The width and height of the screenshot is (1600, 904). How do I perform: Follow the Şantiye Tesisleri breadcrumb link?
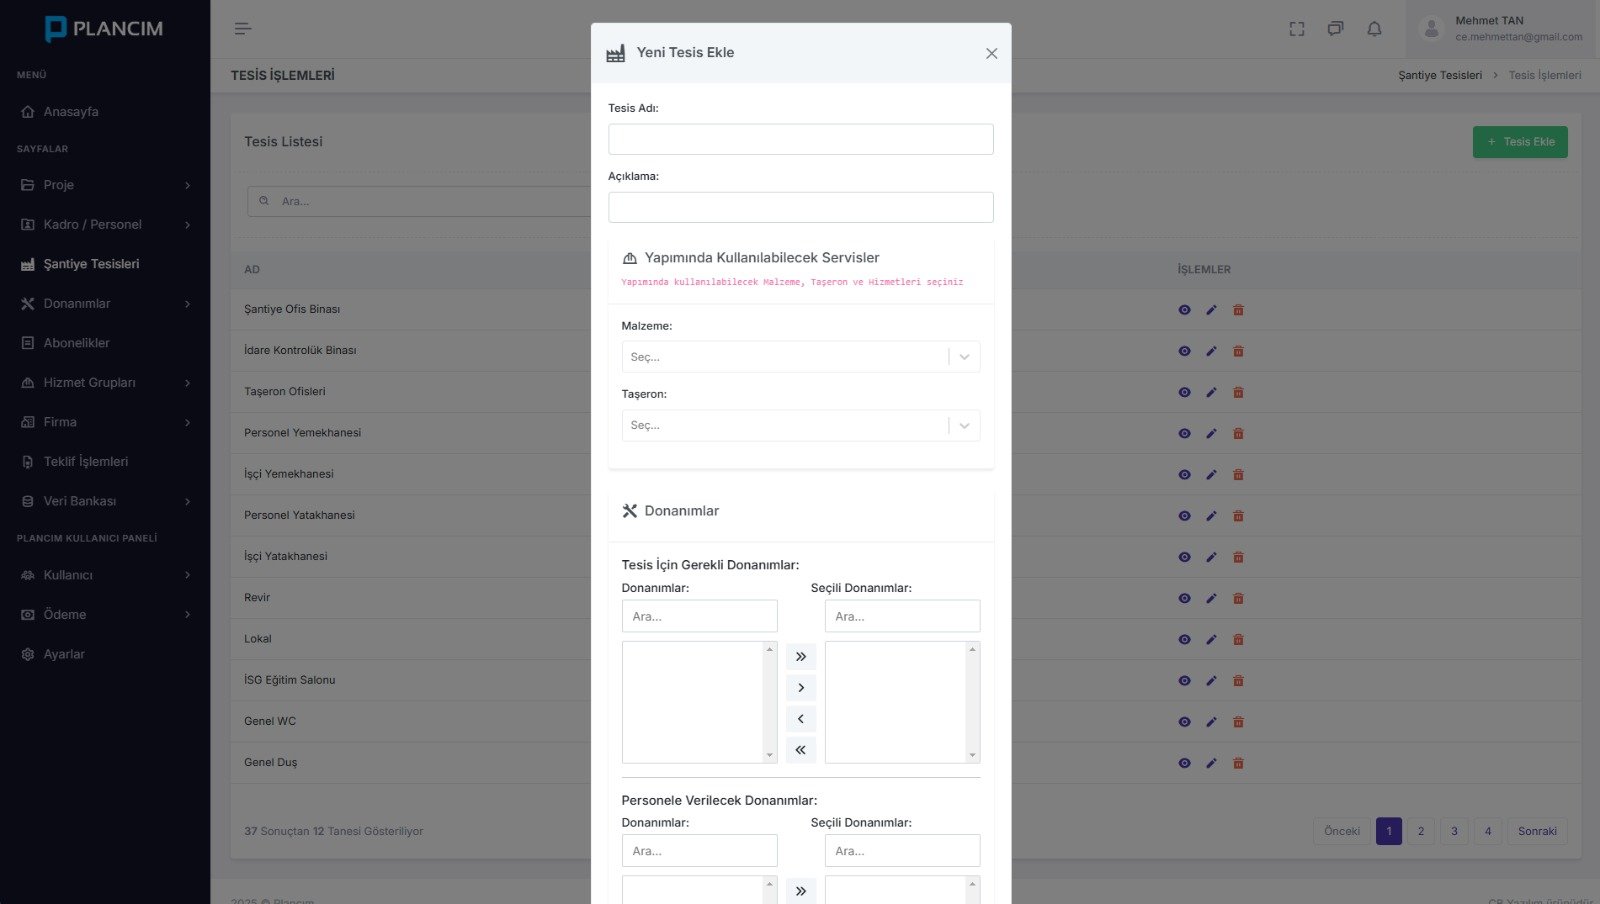coord(1440,75)
